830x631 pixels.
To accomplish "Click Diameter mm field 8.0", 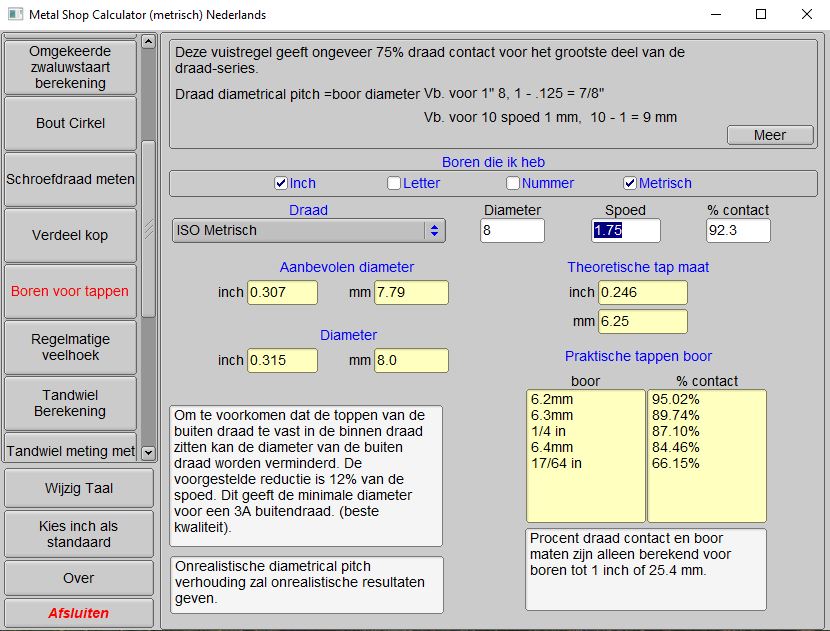I will pos(411,360).
